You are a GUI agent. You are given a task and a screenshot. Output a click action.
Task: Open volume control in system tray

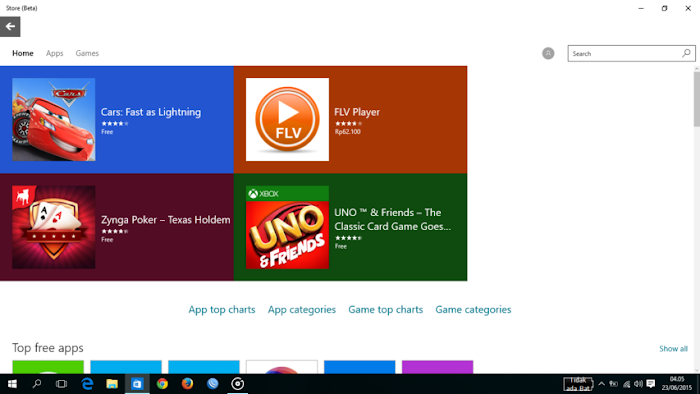(x=638, y=384)
